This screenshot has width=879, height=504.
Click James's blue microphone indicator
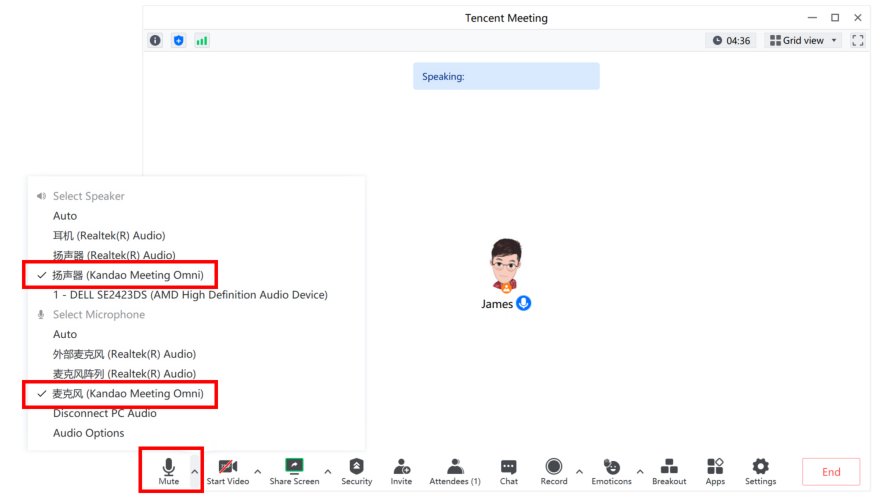(x=524, y=303)
